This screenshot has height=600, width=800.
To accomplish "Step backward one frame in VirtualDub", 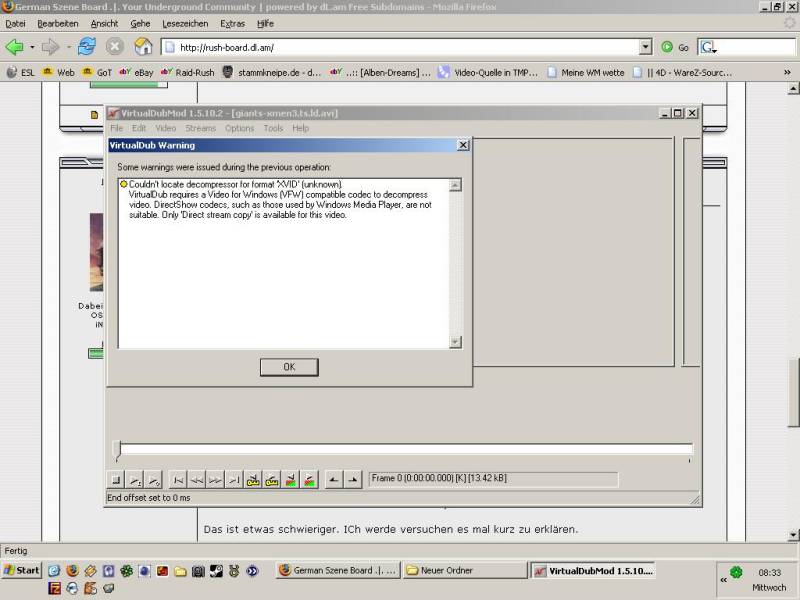I will pyautogui.click(x=197, y=480).
